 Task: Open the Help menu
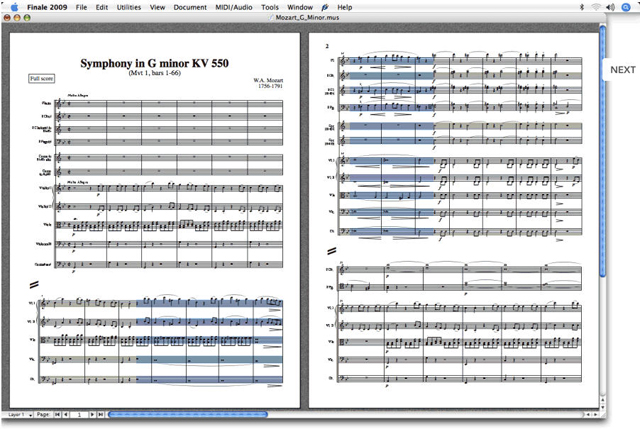coord(344,7)
